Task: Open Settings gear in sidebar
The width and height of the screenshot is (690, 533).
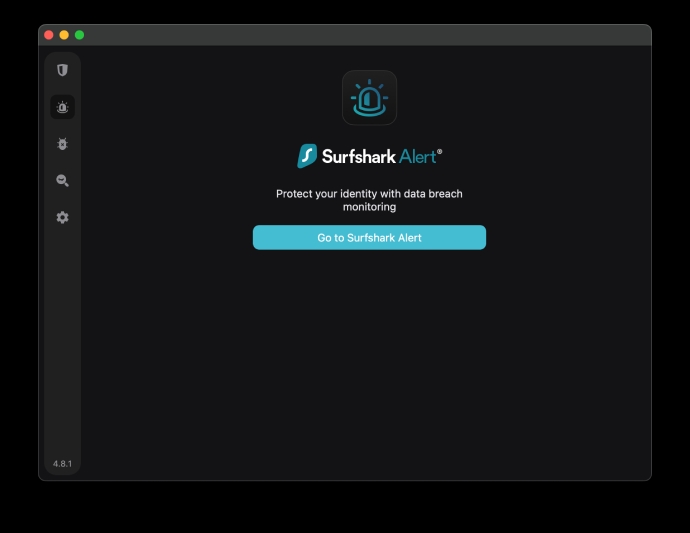Action: point(62,217)
